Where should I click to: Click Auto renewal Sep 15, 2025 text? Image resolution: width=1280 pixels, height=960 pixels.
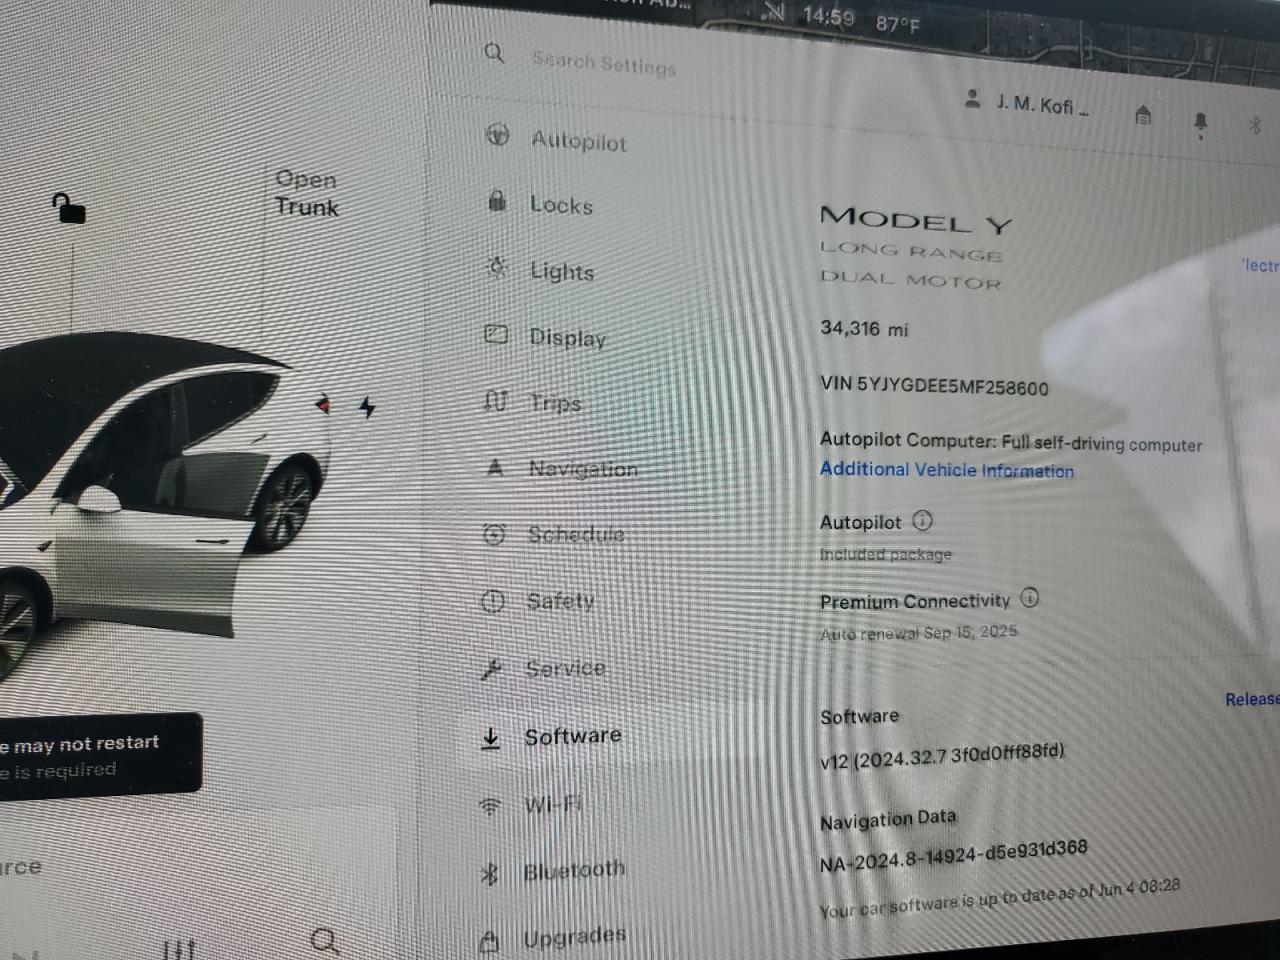pyautogui.click(x=918, y=633)
